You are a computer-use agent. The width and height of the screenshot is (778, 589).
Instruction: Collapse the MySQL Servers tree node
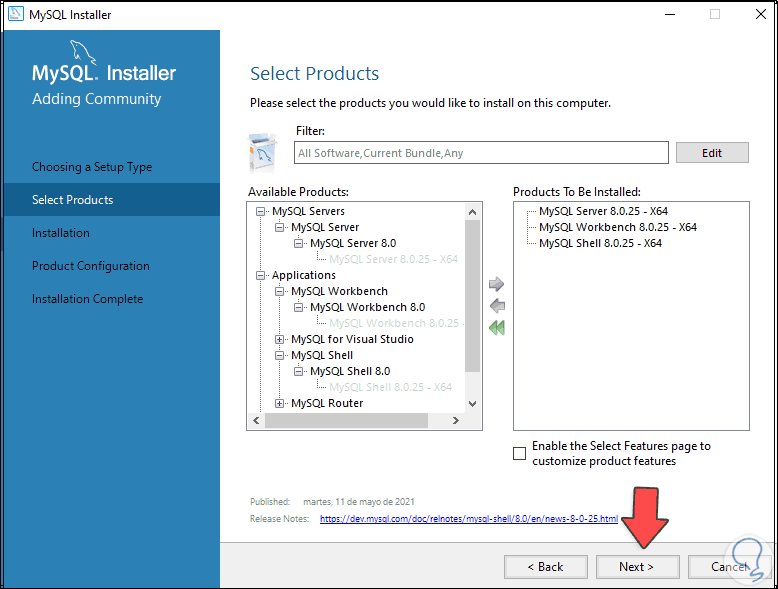click(261, 211)
